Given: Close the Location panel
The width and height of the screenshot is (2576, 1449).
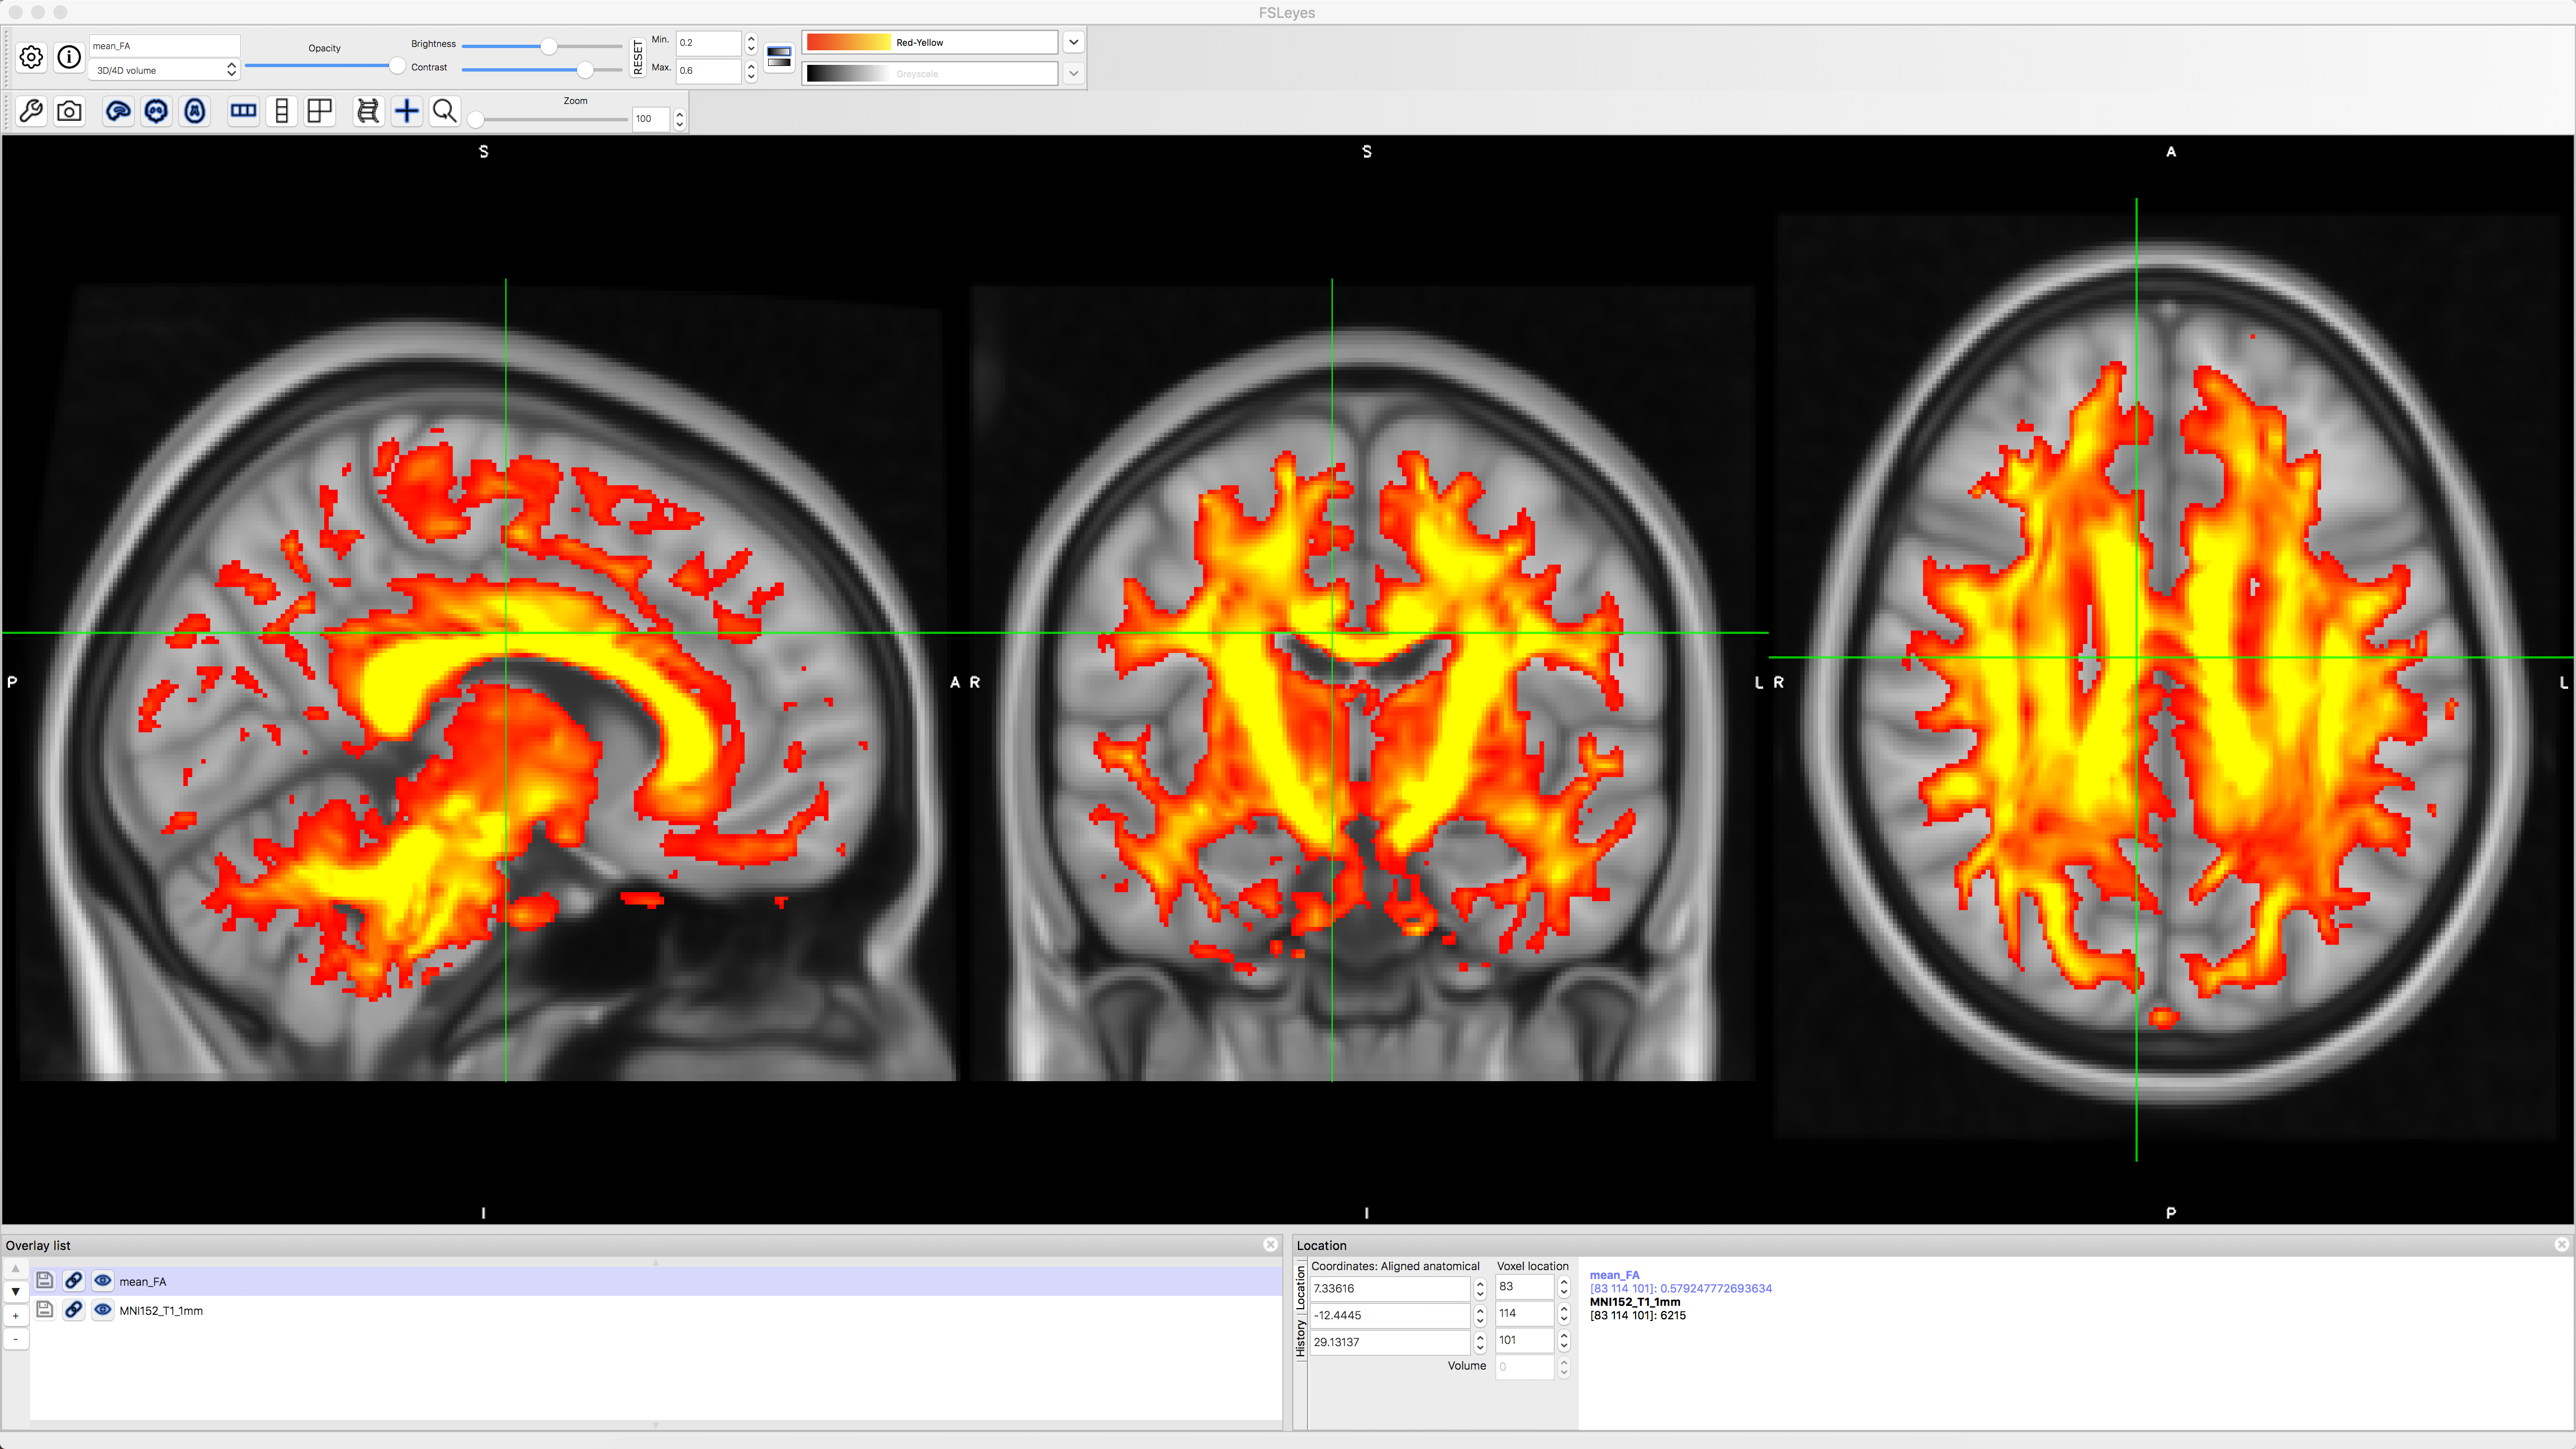Looking at the screenshot, I should [2561, 1244].
